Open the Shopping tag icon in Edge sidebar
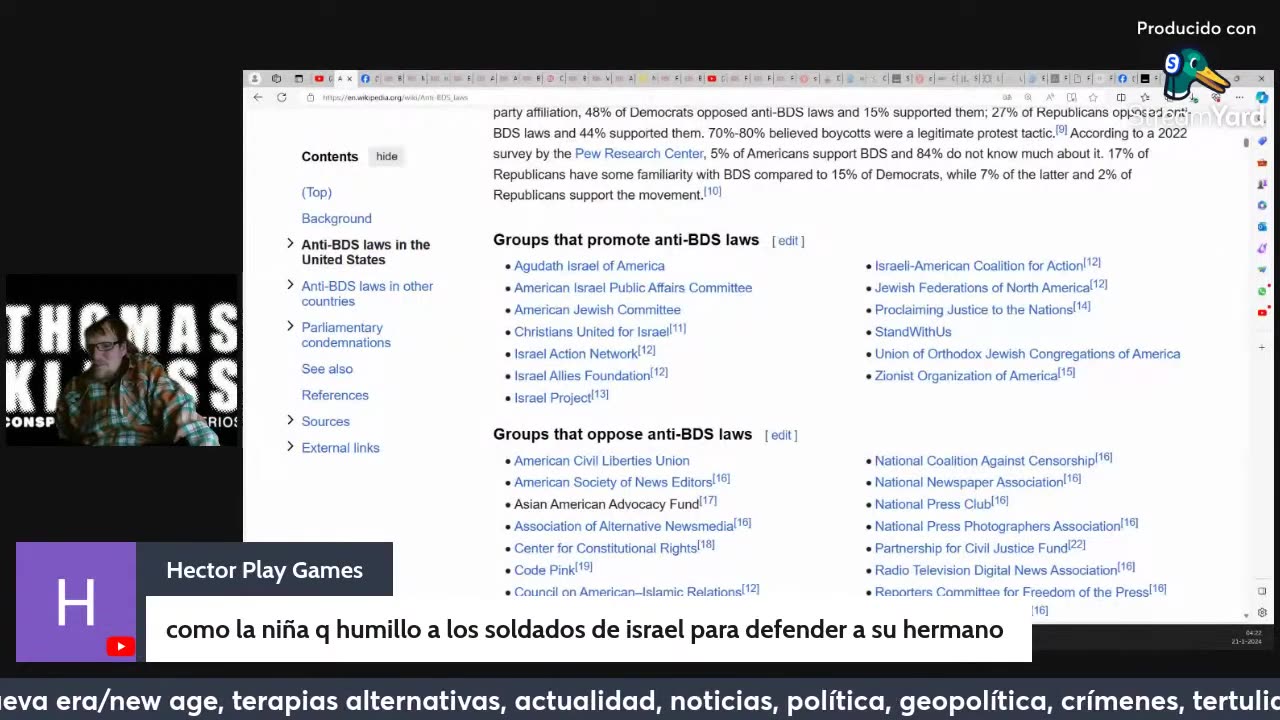Viewport: 1280px width, 720px height. click(1262, 141)
